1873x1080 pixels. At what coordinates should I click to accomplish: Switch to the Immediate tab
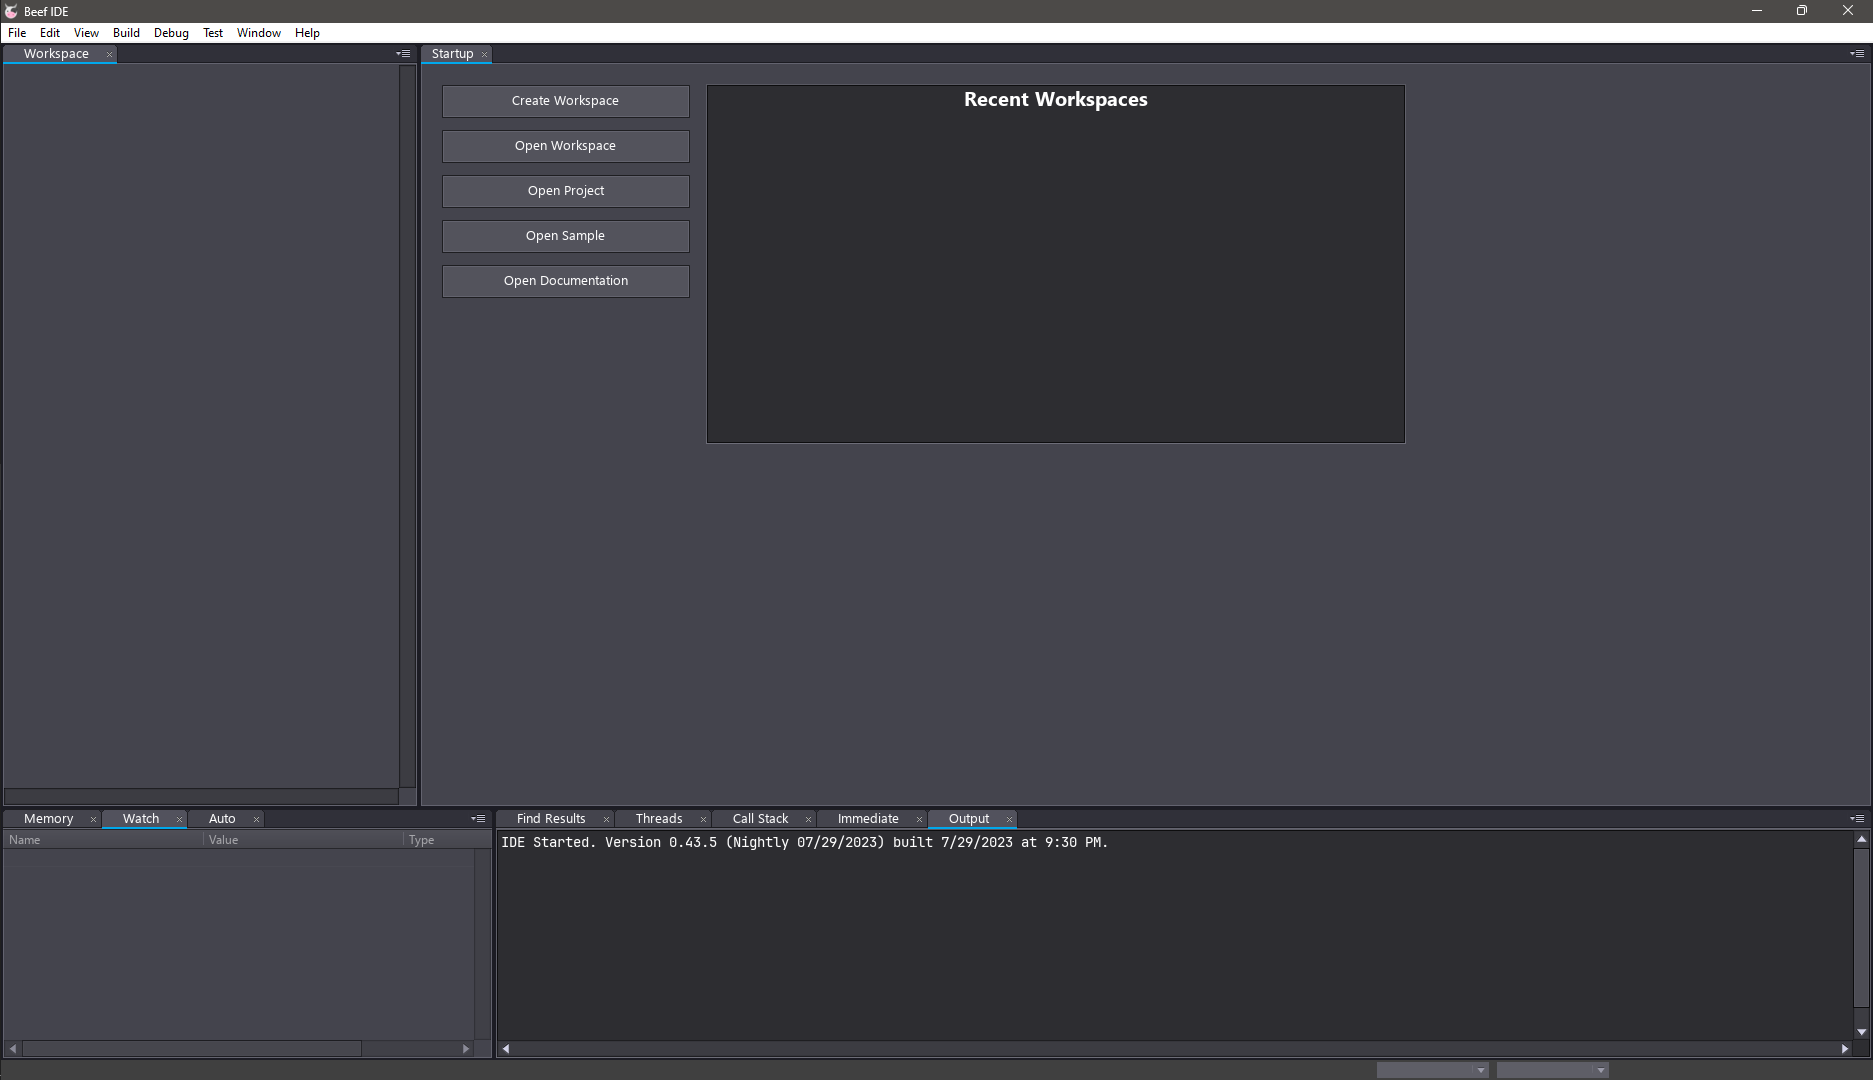pos(868,819)
